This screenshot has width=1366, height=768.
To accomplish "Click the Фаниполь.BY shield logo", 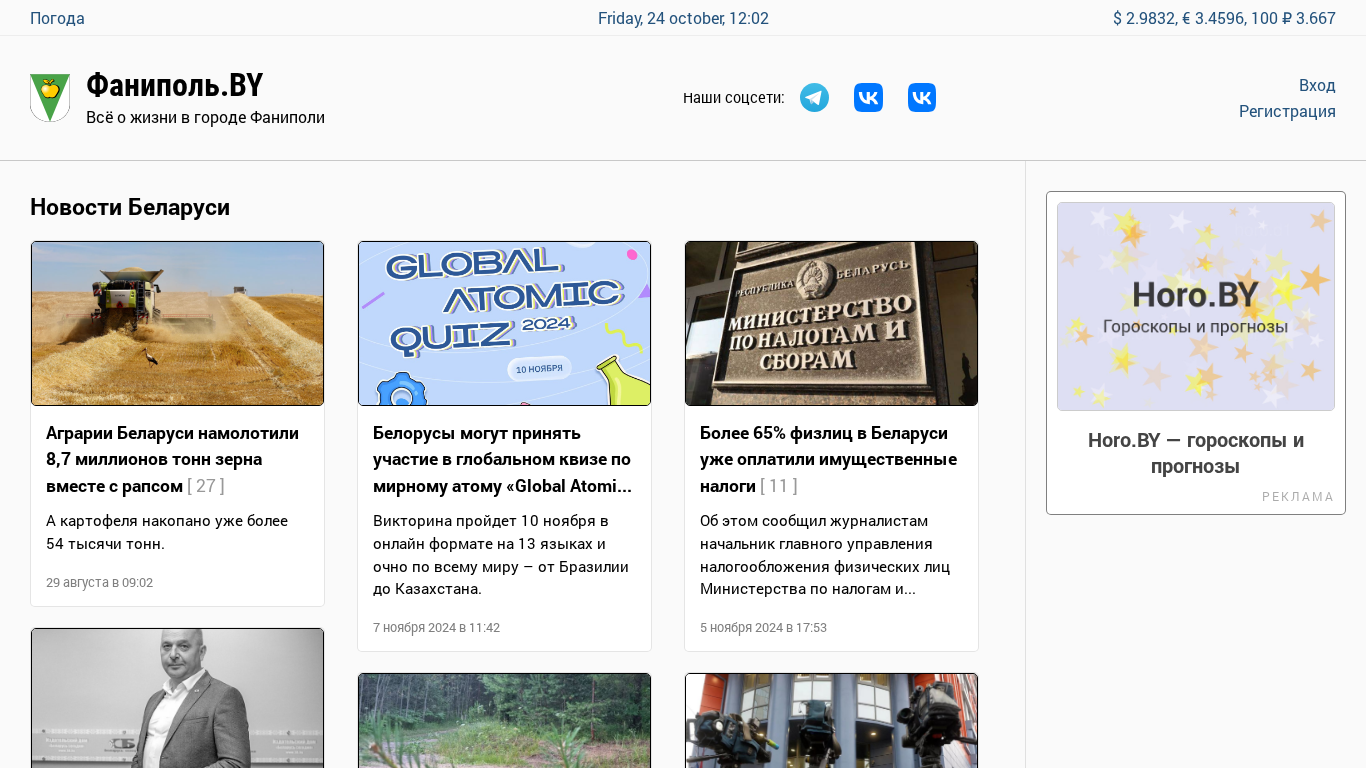I will (50, 98).
